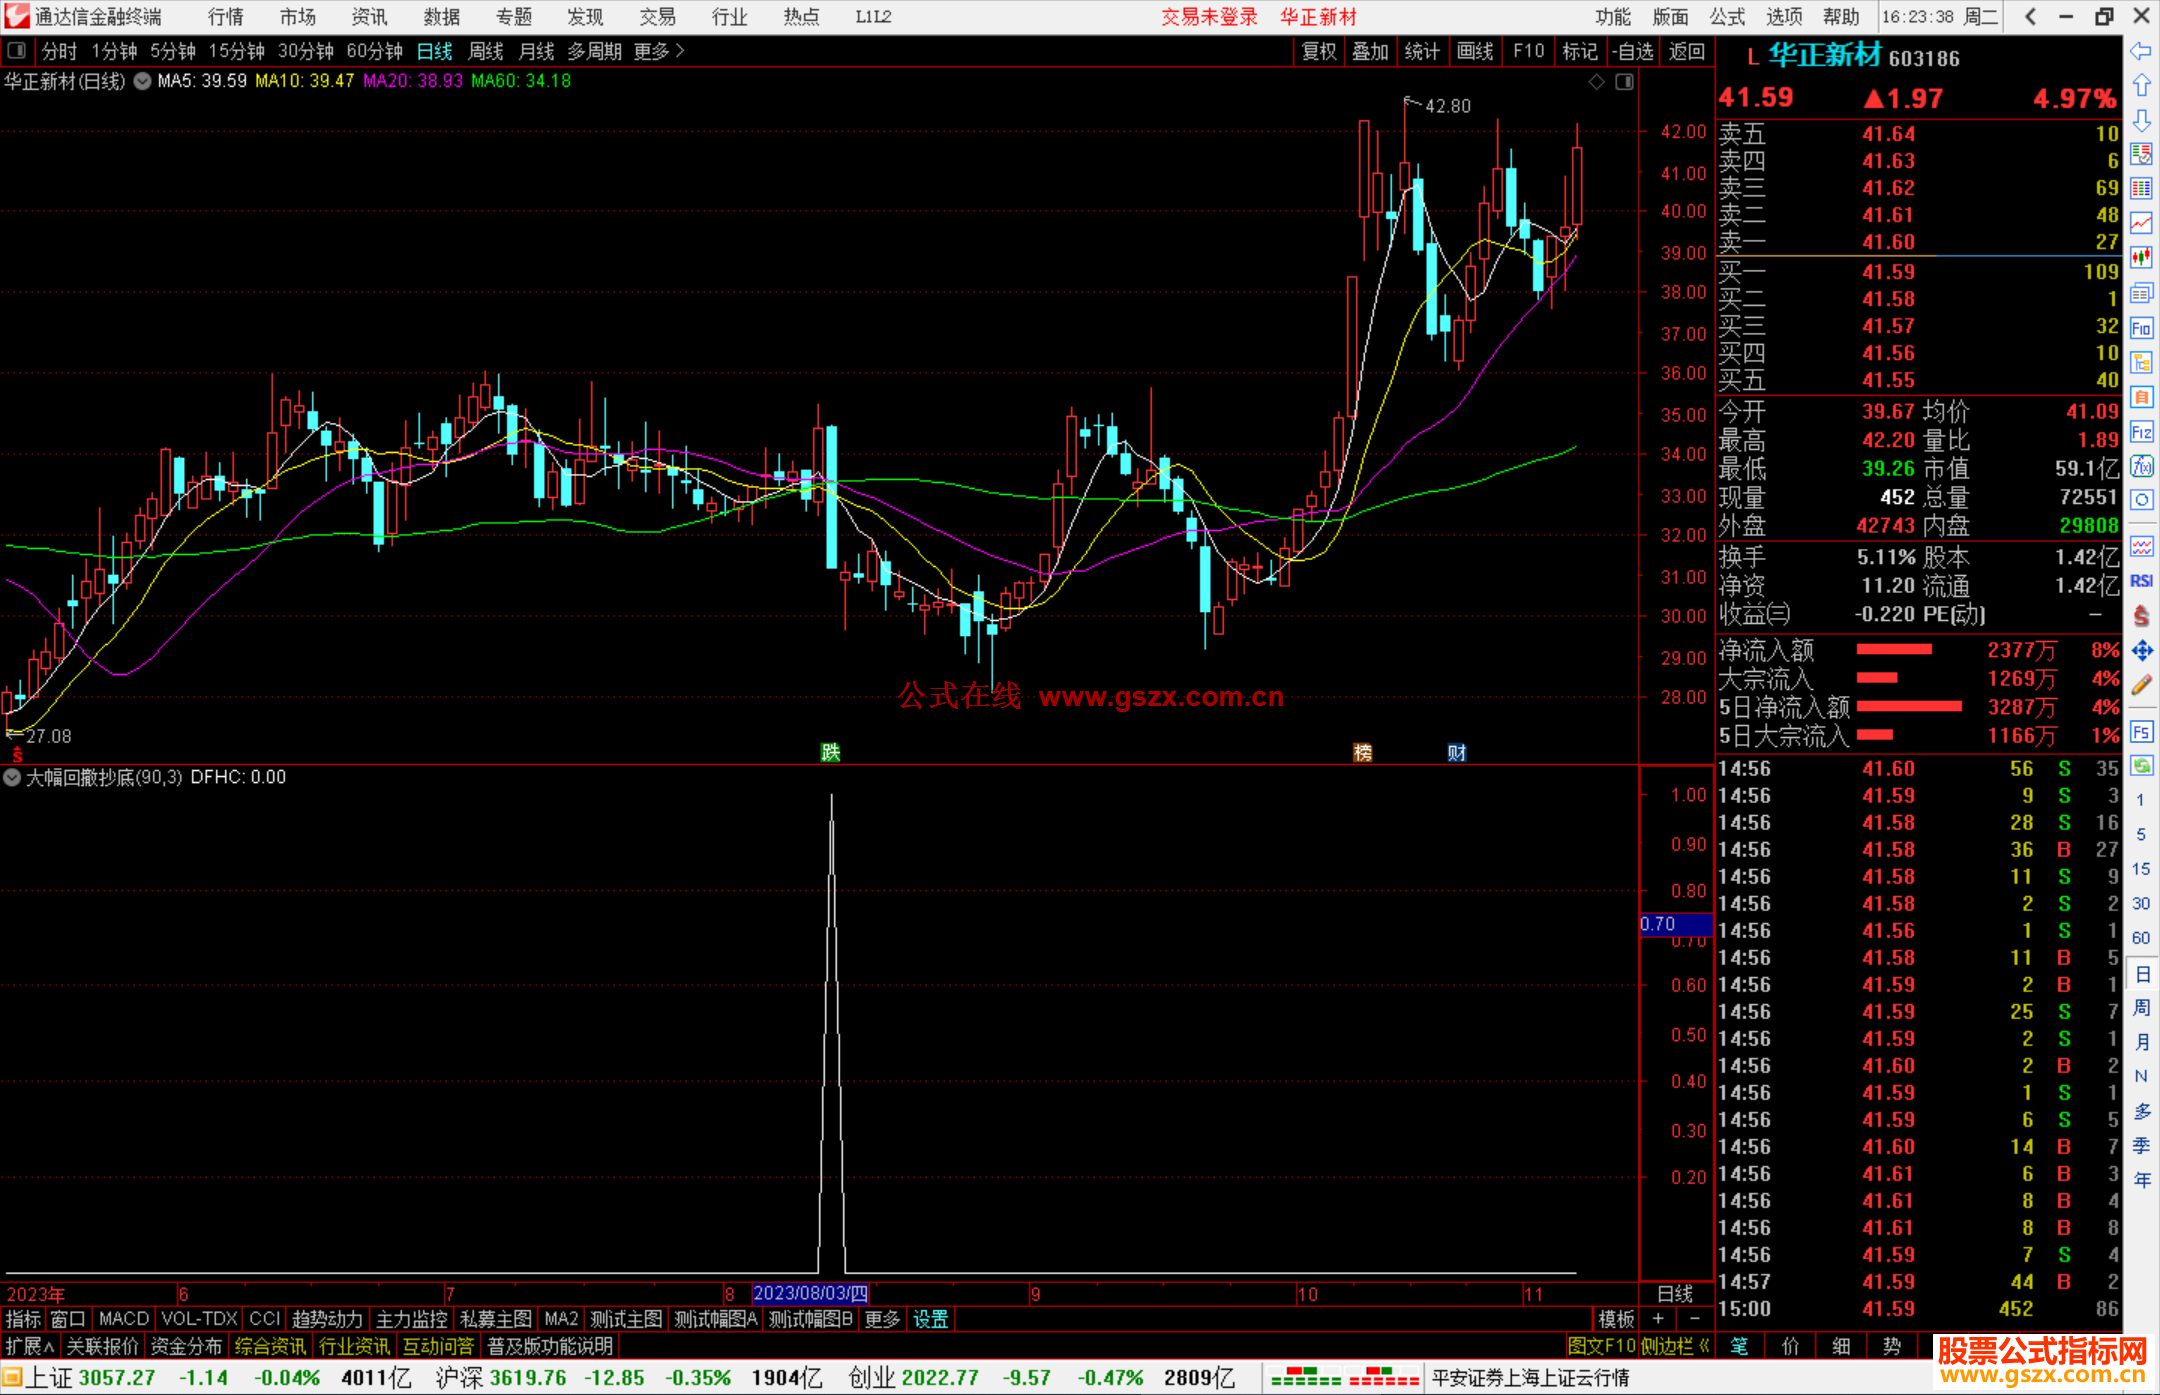The height and width of the screenshot is (1395, 2160).
Task: Toggle the window layout box before 分时
Action: pyautogui.click(x=17, y=50)
